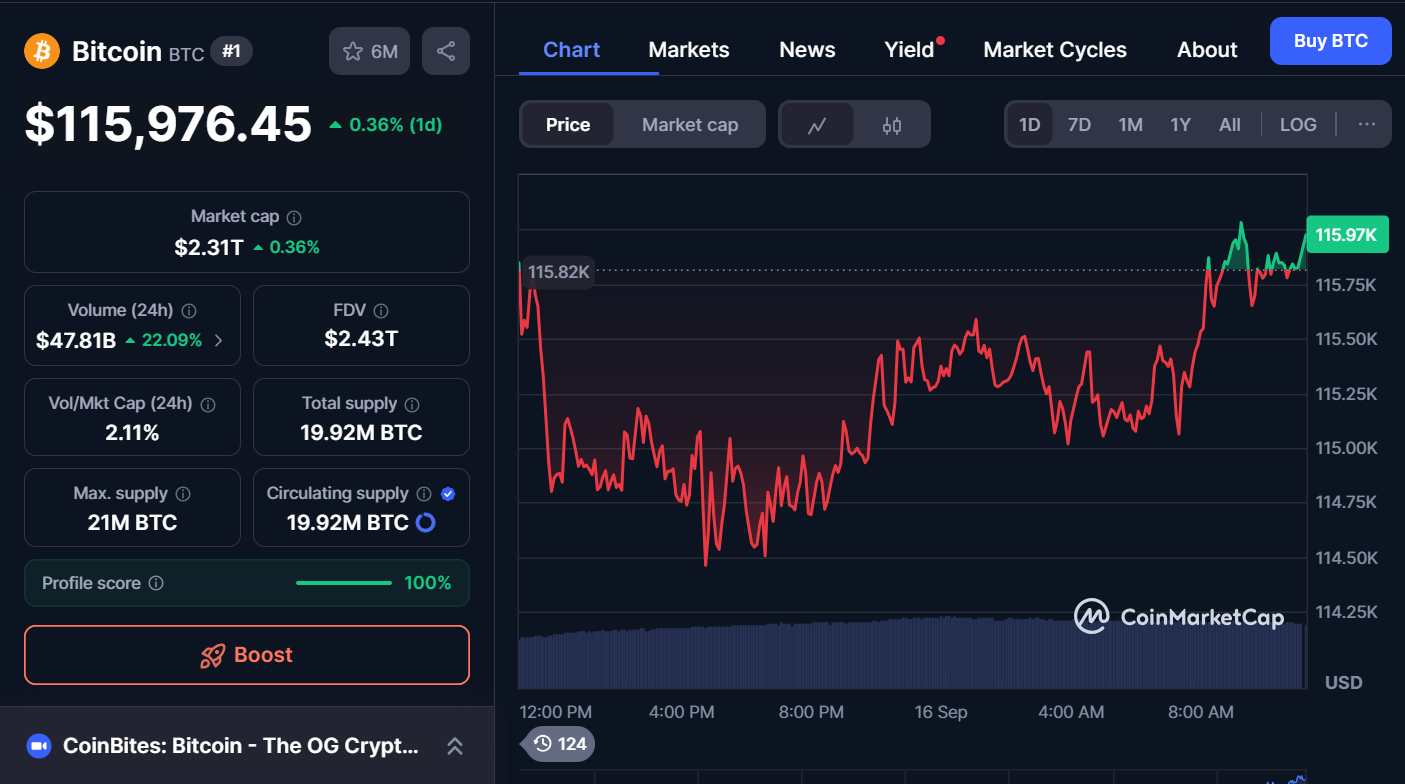Click the $47.81B volume value
Viewport: 1405px width, 784px height.
(76, 340)
